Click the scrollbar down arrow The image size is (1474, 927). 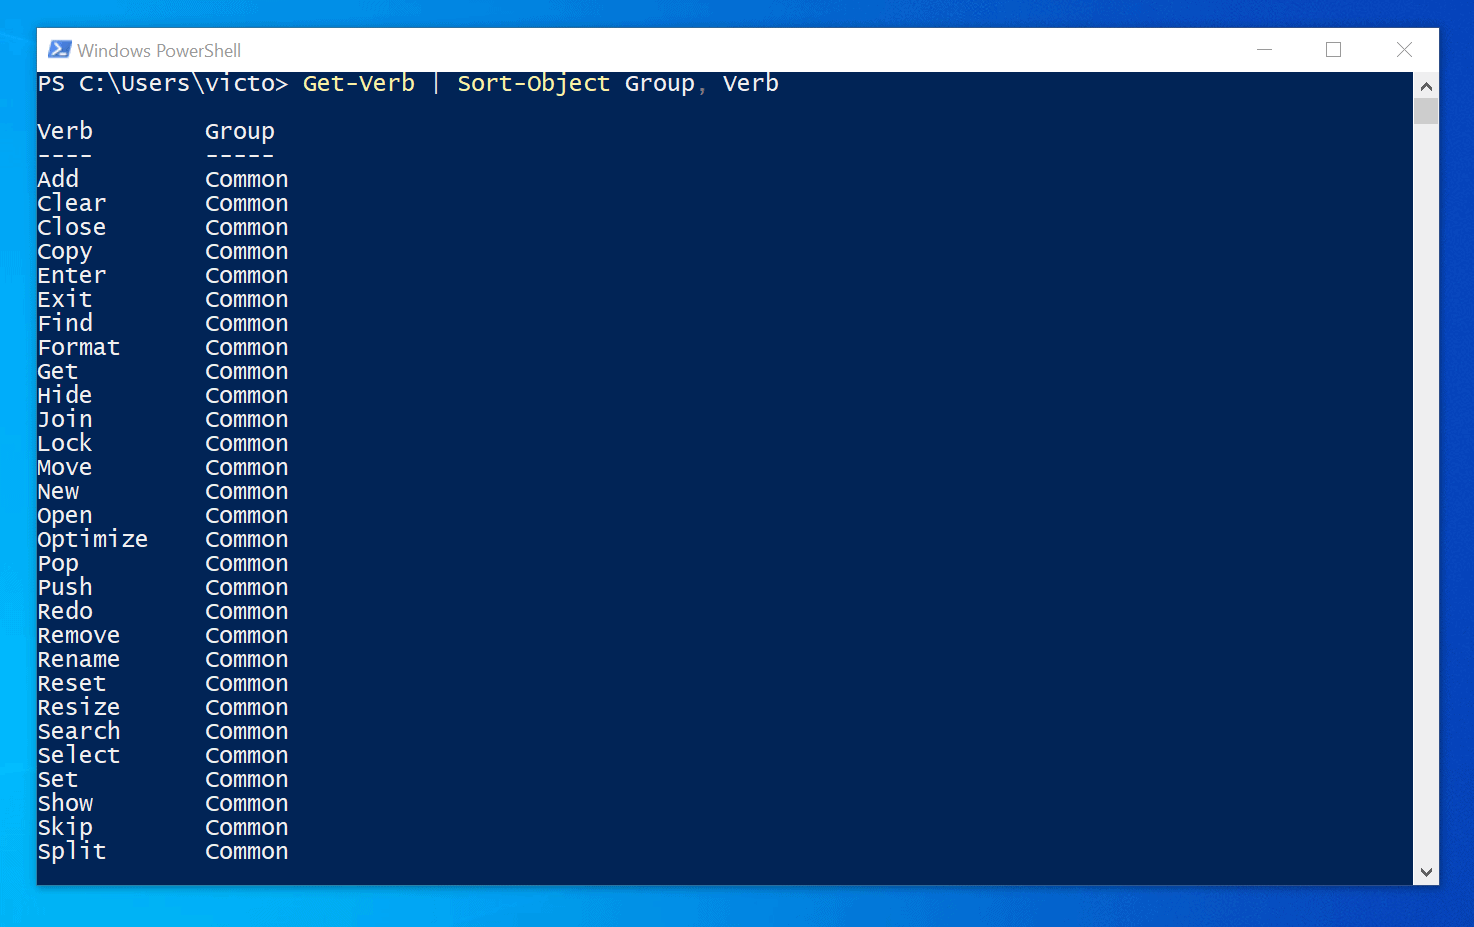tap(1426, 872)
